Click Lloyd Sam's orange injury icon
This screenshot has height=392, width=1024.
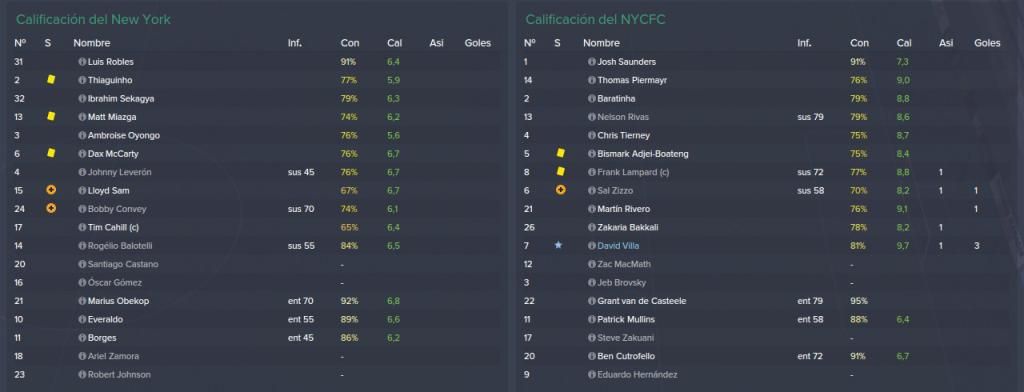tap(51, 190)
